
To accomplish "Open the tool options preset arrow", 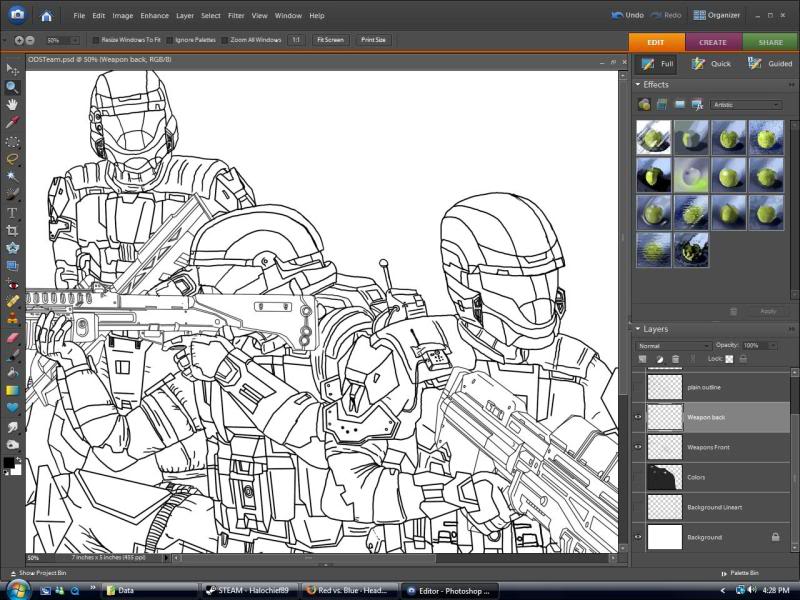I will (x=4, y=40).
